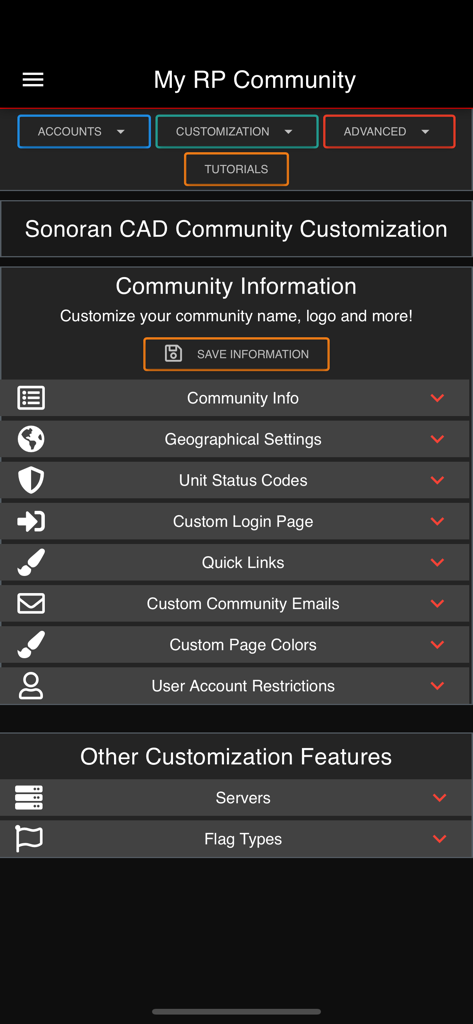Viewport: 473px width, 1024px height.
Task: Expand the Flag Types chevron
Action: tap(440, 839)
